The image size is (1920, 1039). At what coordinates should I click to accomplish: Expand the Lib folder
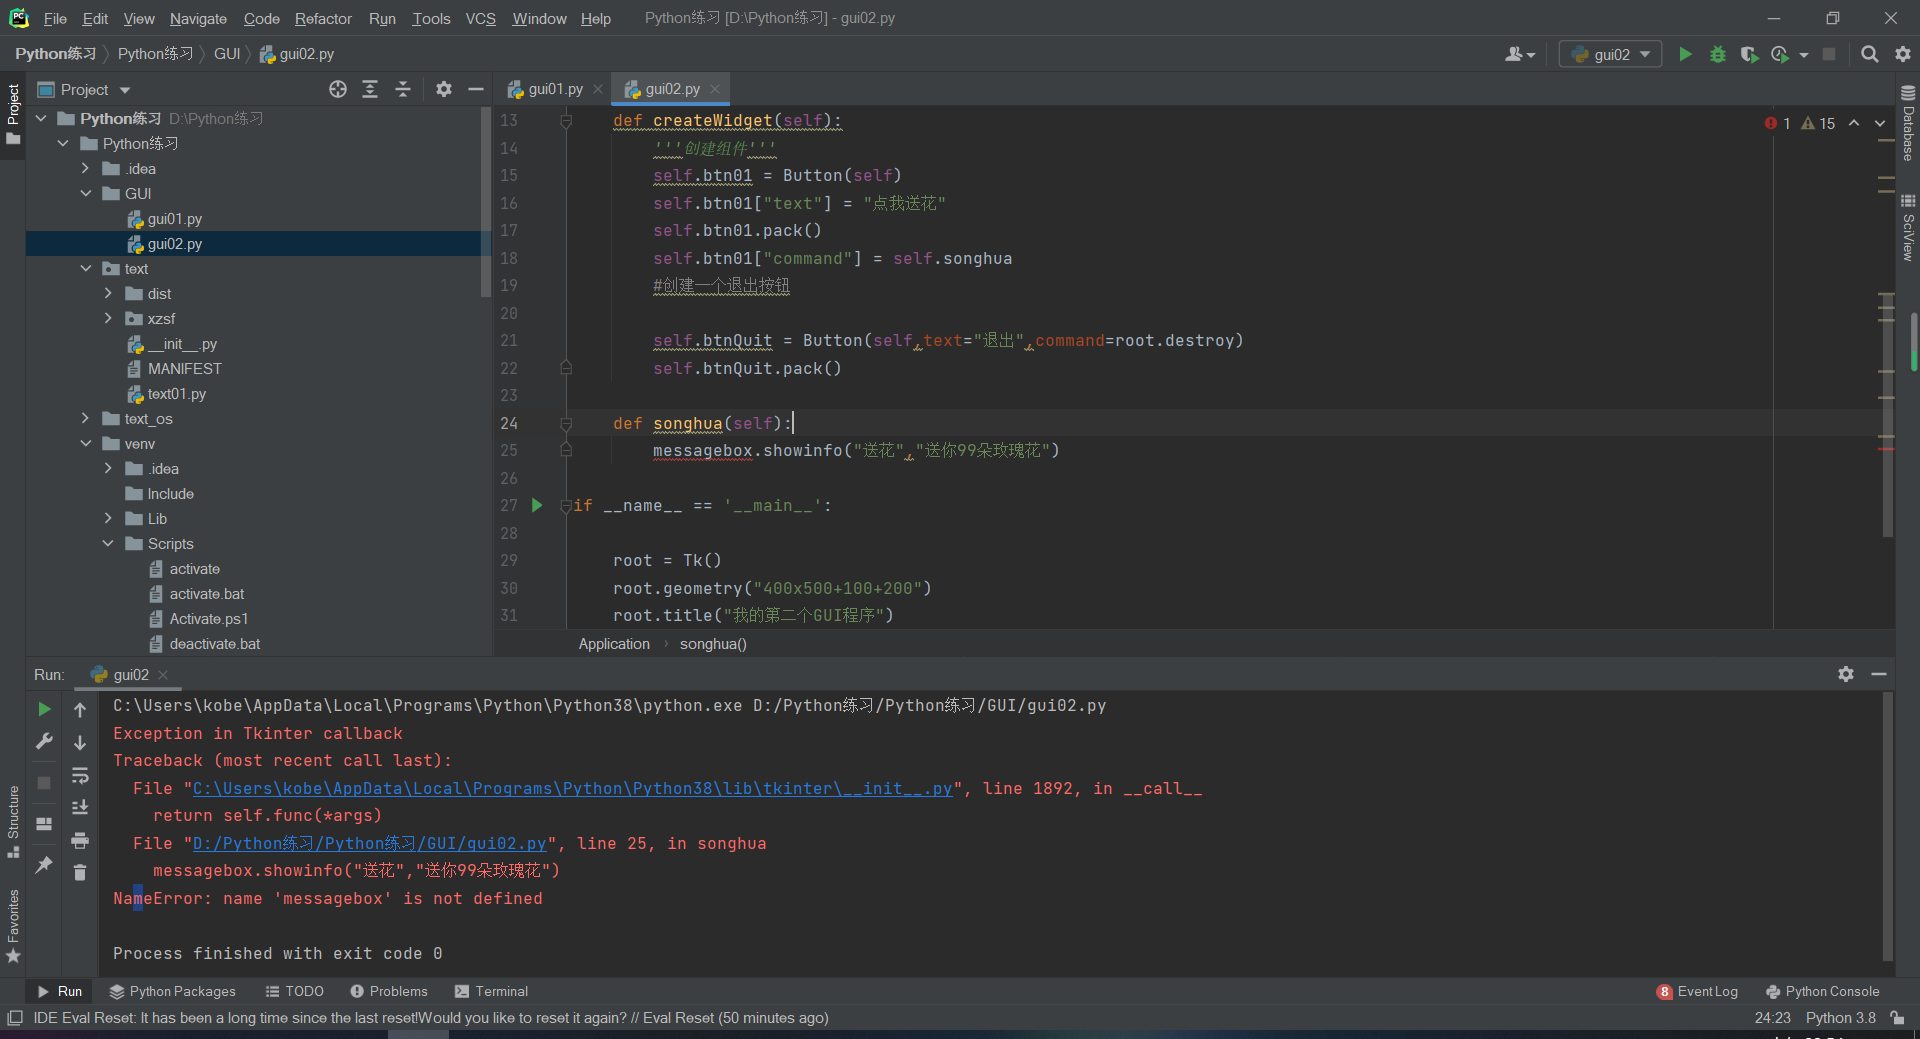click(x=108, y=518)
